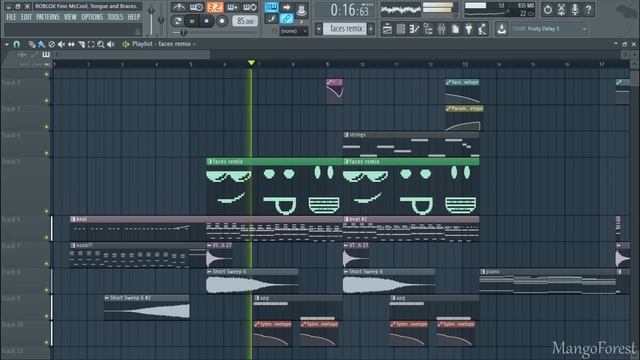640x360 pixels.
Task: Open the Playlist view icon
Action: [x=387, y=29]
